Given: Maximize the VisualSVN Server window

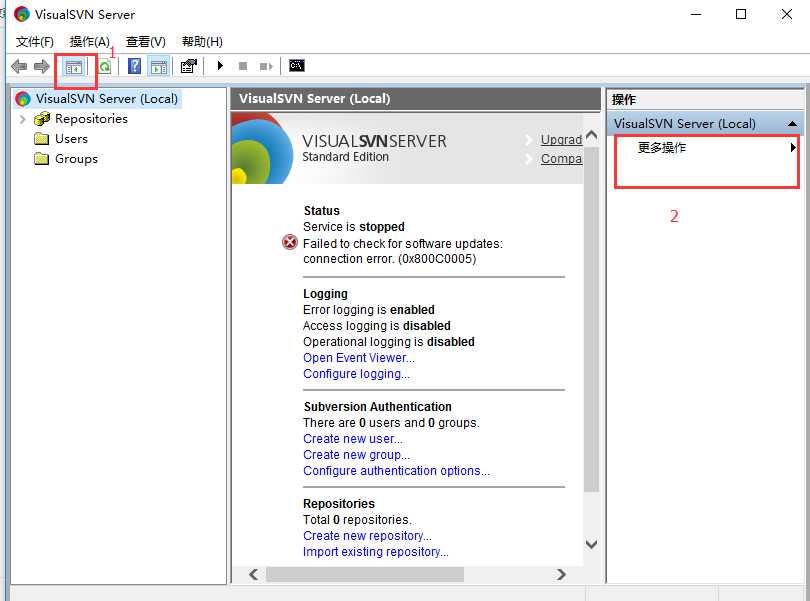Looking at the screenshot, I should [741, 14].
